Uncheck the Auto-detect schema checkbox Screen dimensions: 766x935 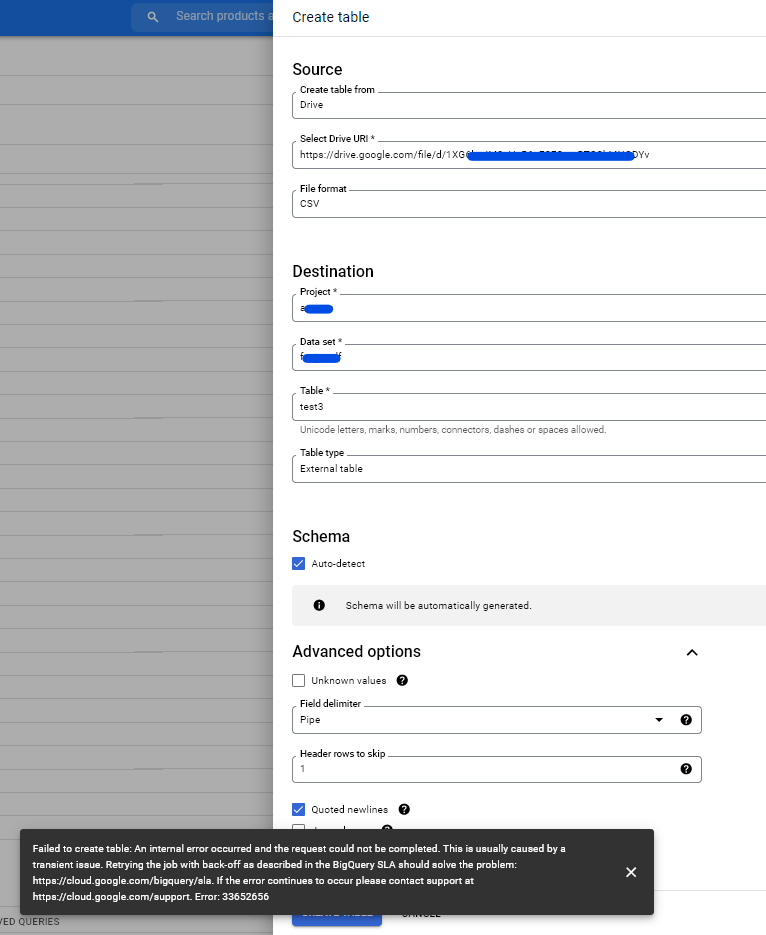click(x=299, y=564)
